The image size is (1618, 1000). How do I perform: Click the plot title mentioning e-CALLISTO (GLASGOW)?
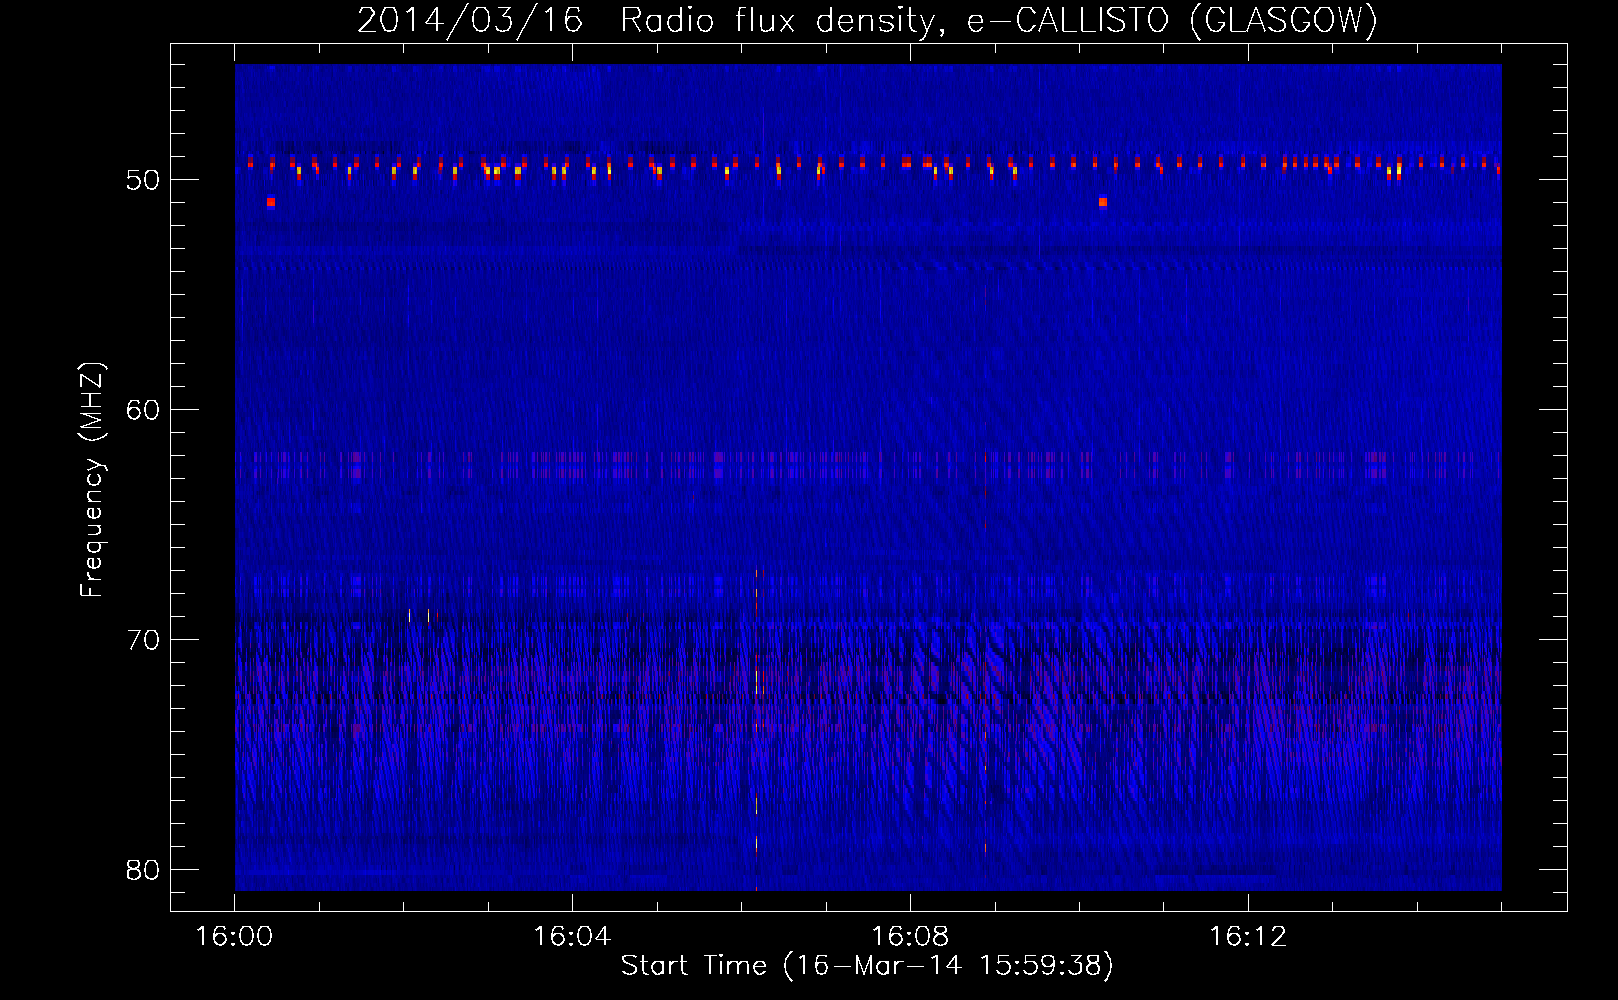(867, 20)
